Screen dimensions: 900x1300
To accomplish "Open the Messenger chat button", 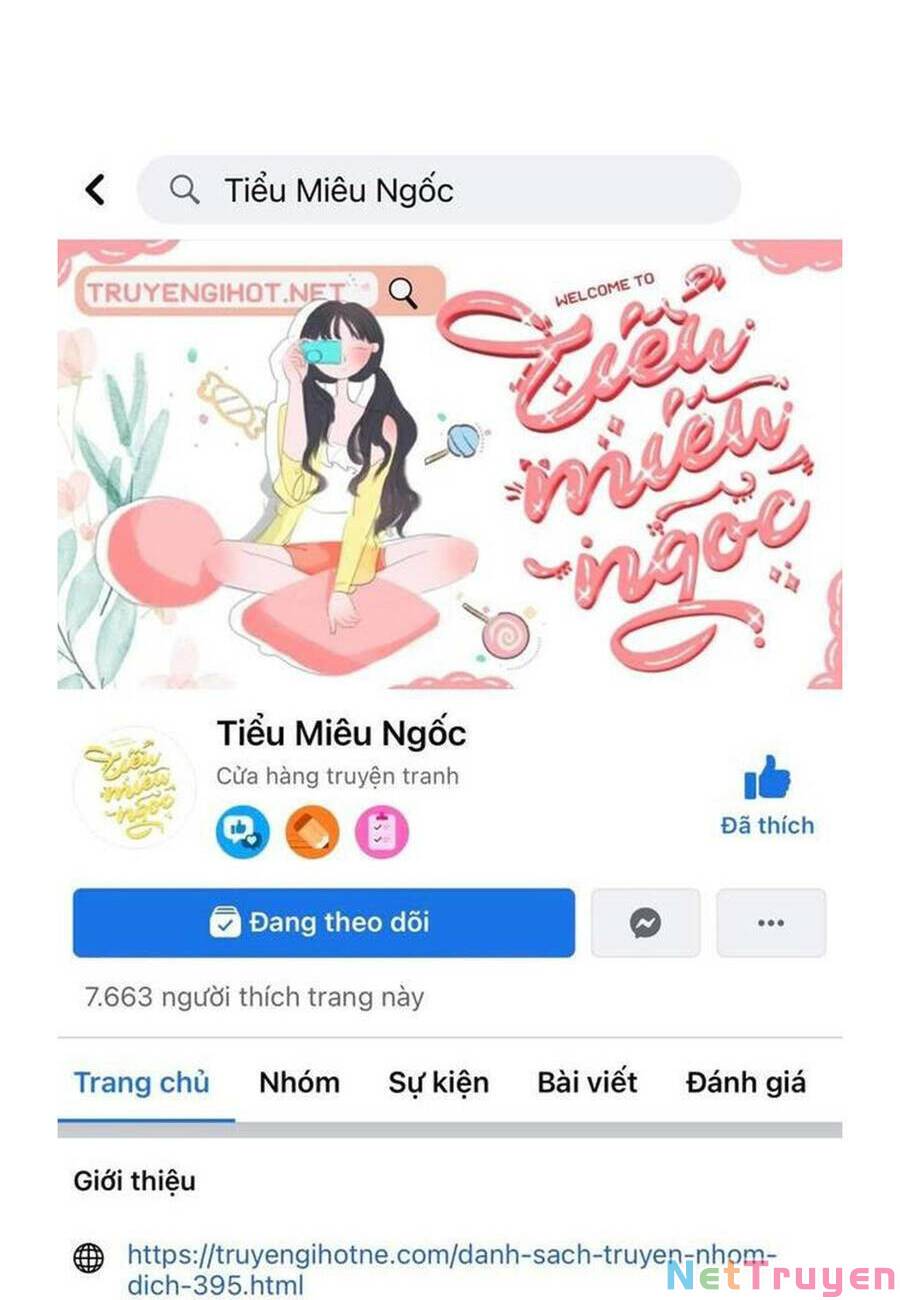I will point(646,923).
